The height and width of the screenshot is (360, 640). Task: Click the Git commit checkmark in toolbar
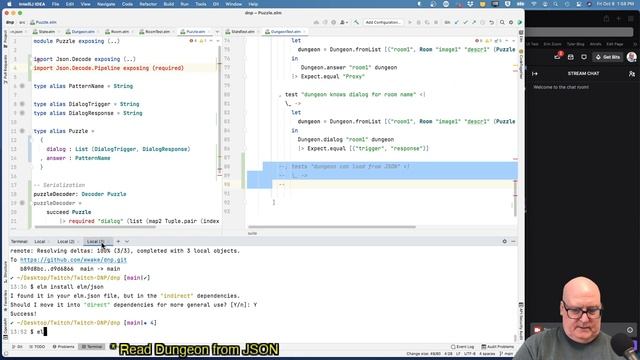[x=465, y=22]
